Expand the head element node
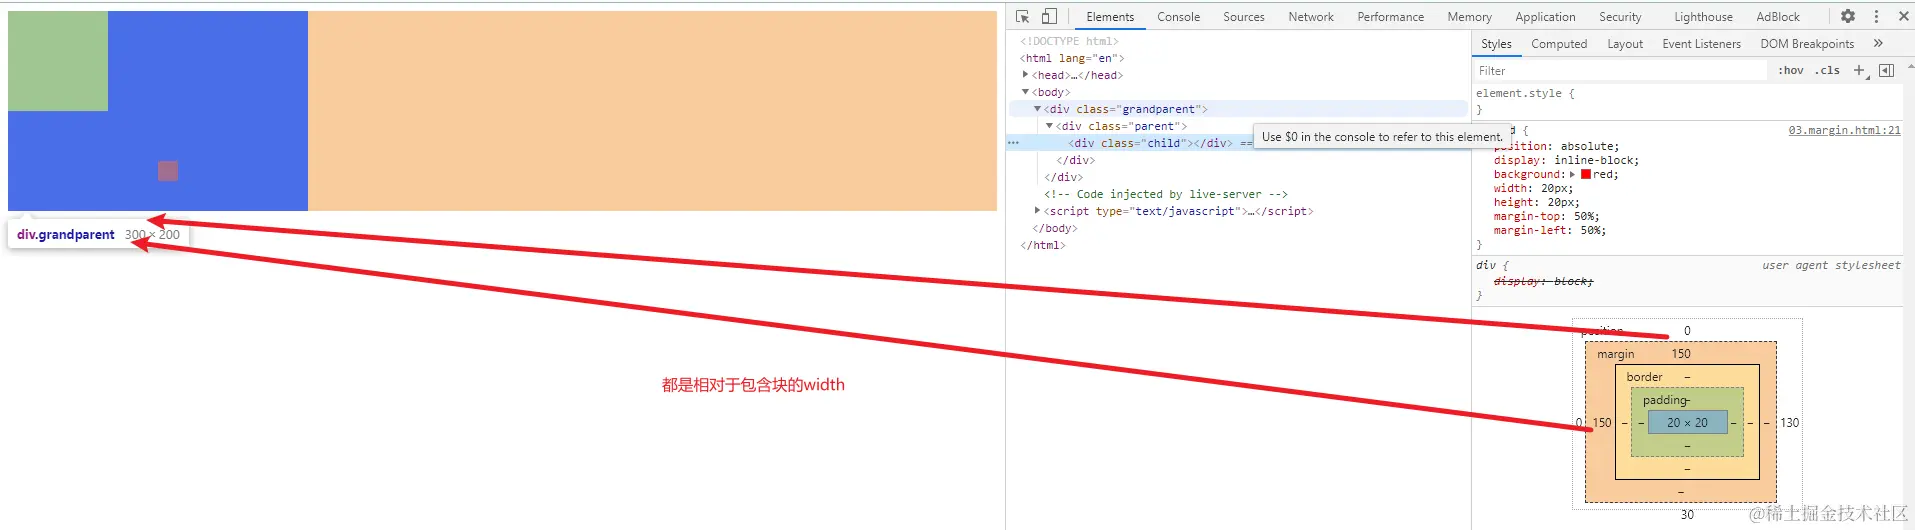 tap(1025, 75)
